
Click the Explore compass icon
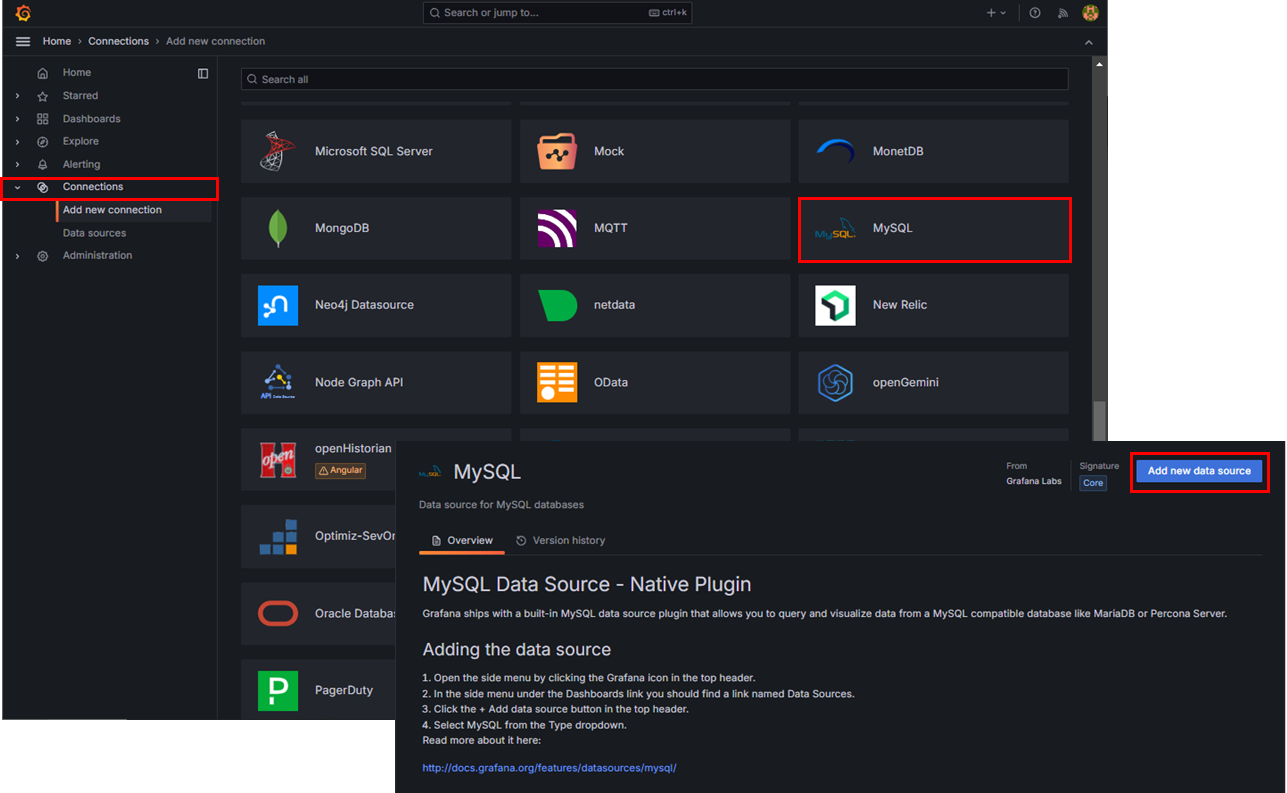click(x=42, y=142)
